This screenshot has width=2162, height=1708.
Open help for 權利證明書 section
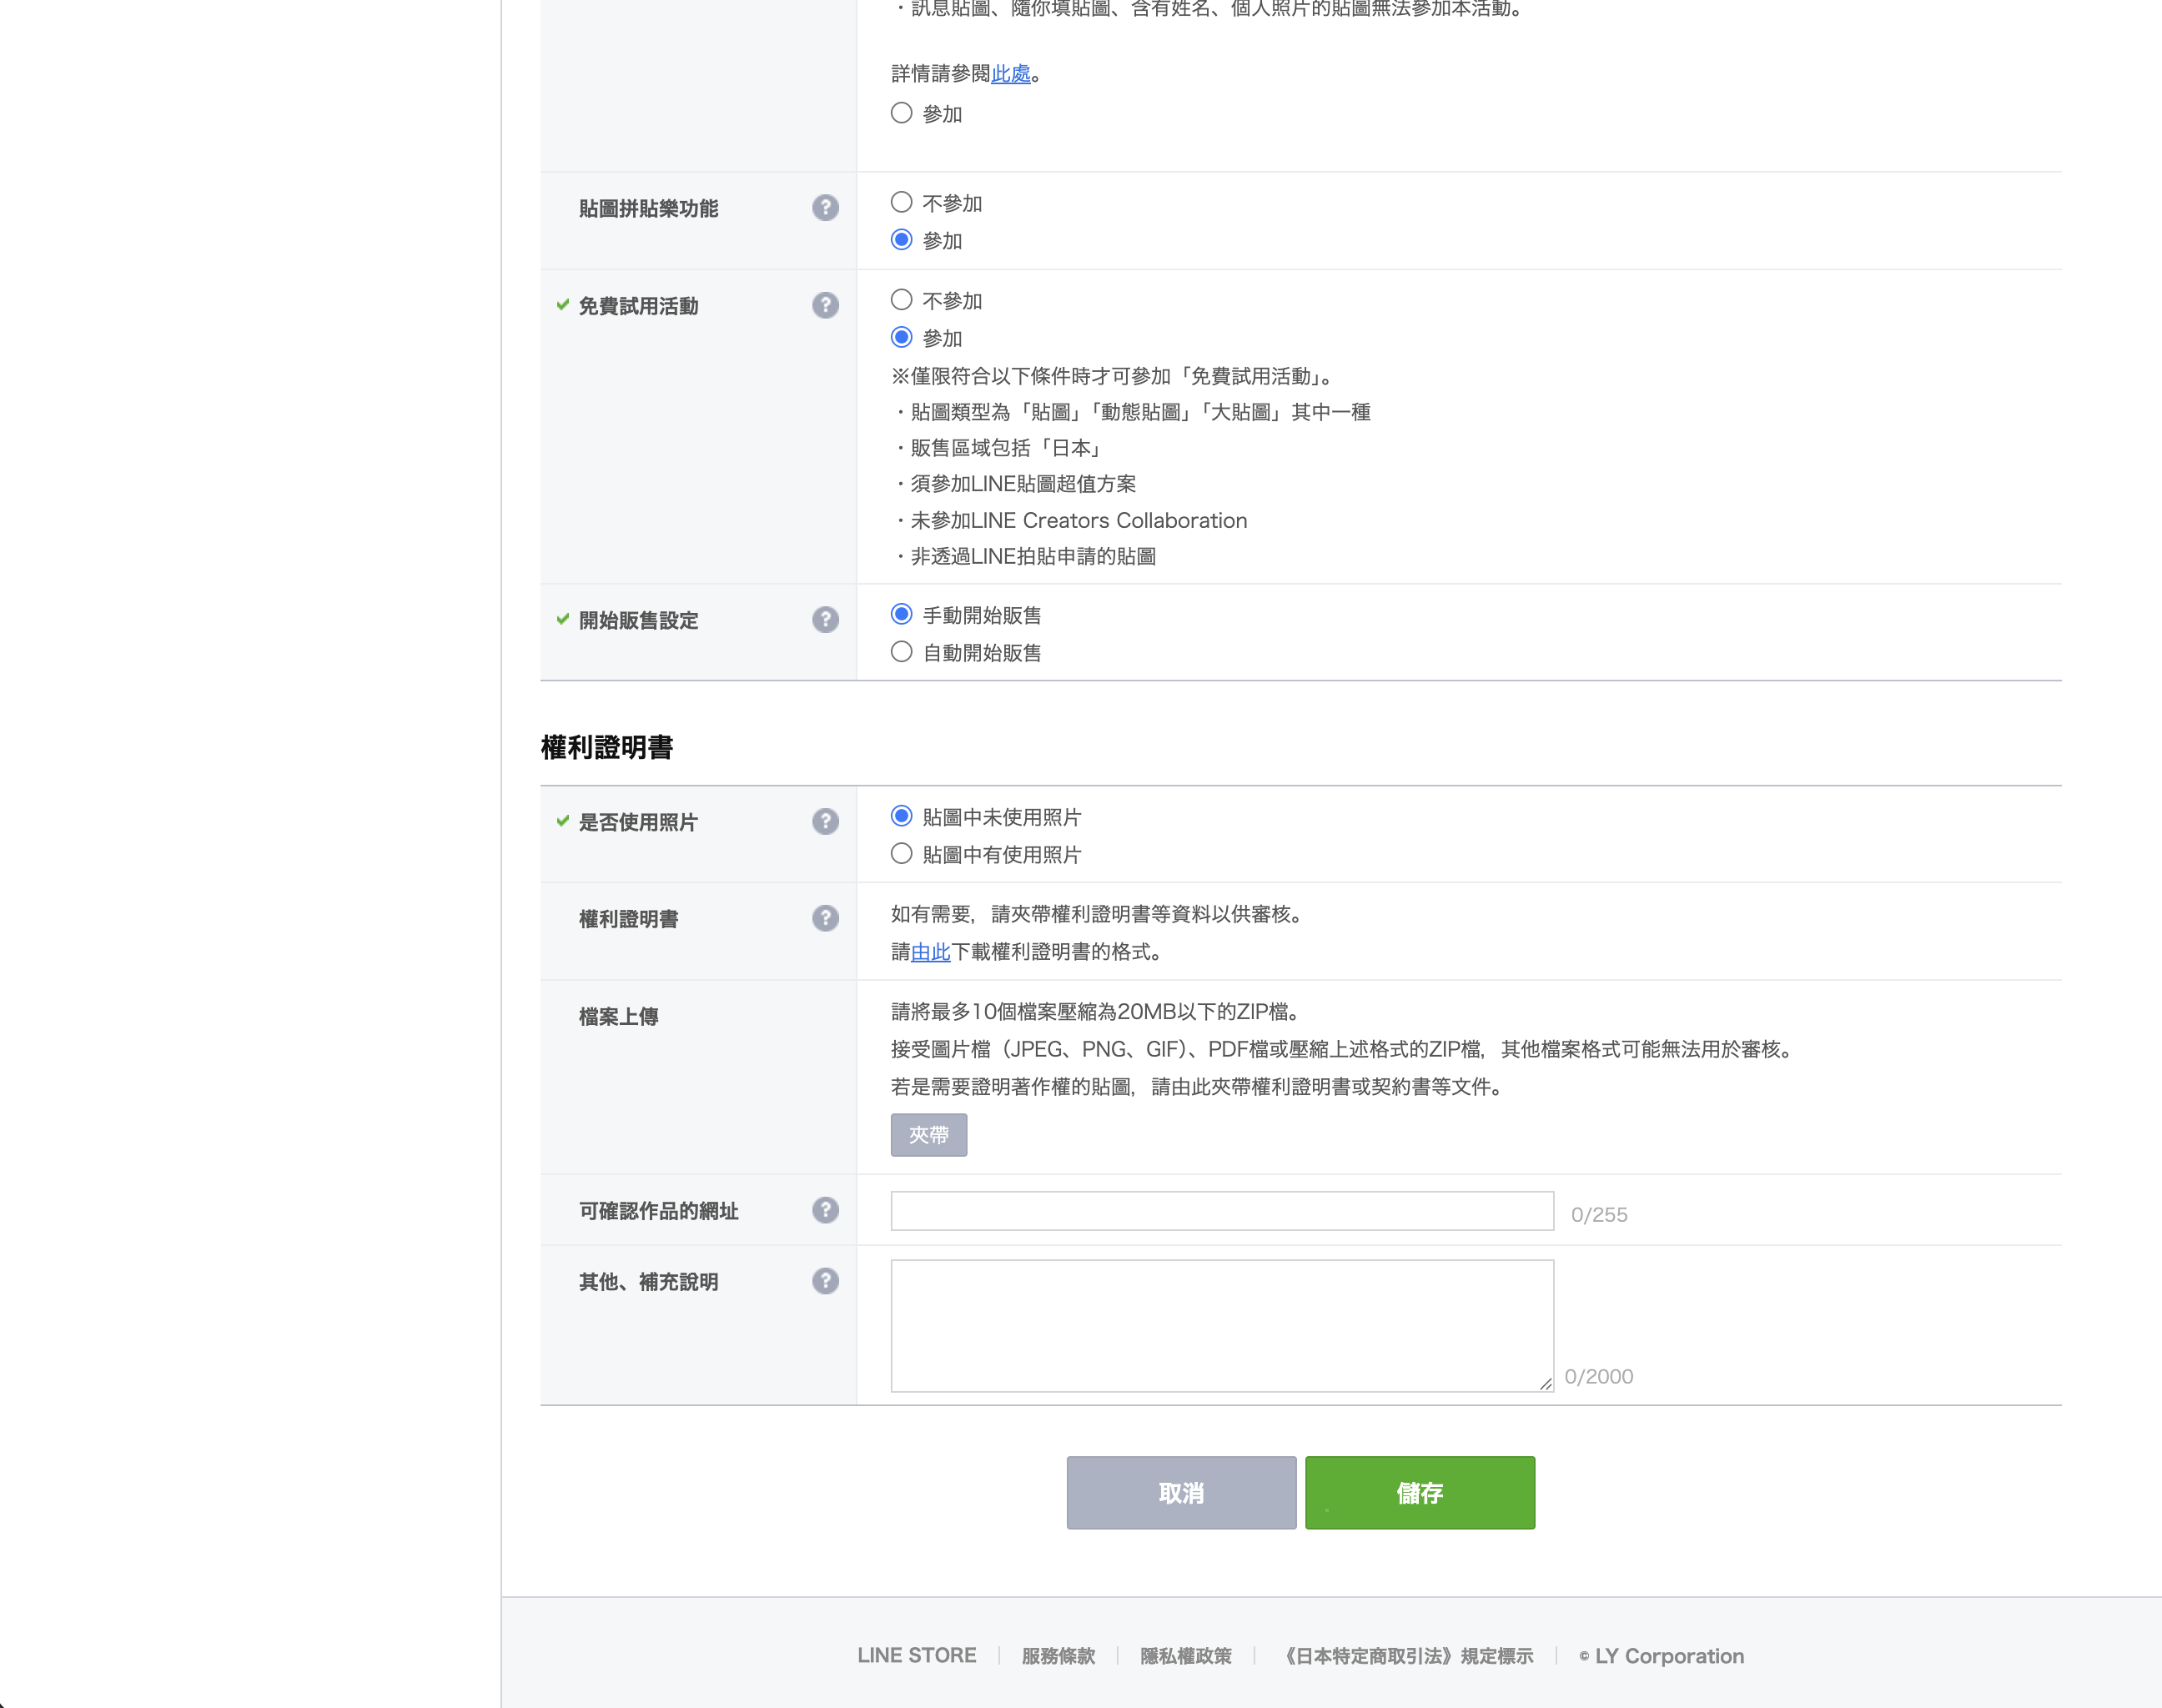(825, 918)
